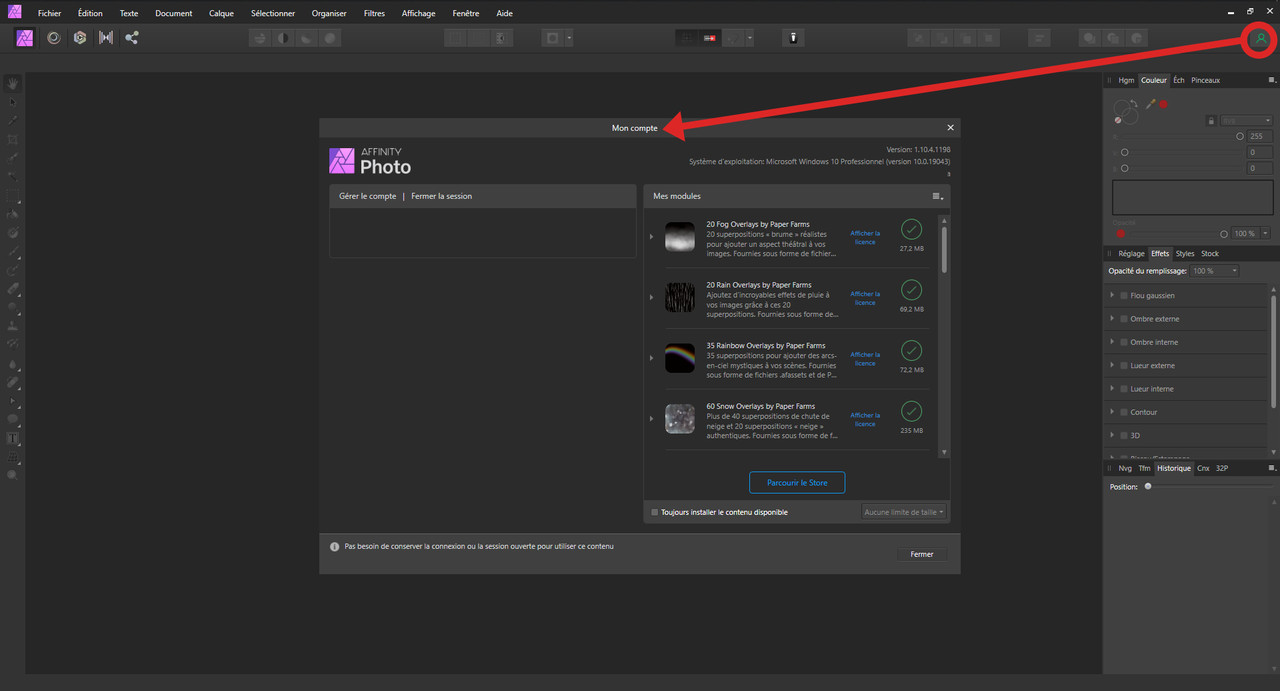
Task: Open Afficher la licence for 60 Snow Overlays
Action: [865, 419]
